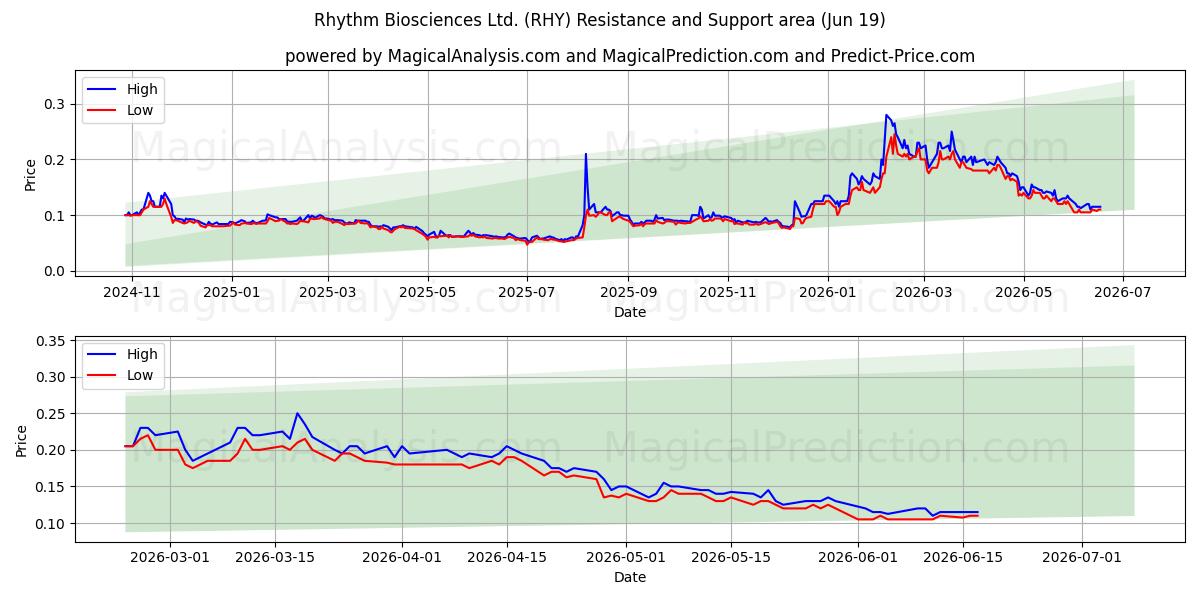Click the blue line sample in the upper legend
Image resolution: width=1200 pixels, height=600 pixels.
tap(103, 89)
